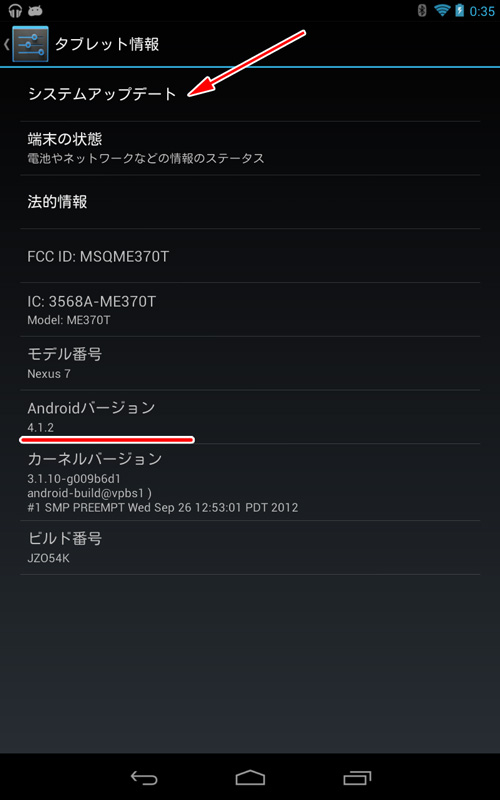Tap the clock showing 0:35
Image resolution: width=500 pixels, height=800 pixels.
(x=482, y=11)
